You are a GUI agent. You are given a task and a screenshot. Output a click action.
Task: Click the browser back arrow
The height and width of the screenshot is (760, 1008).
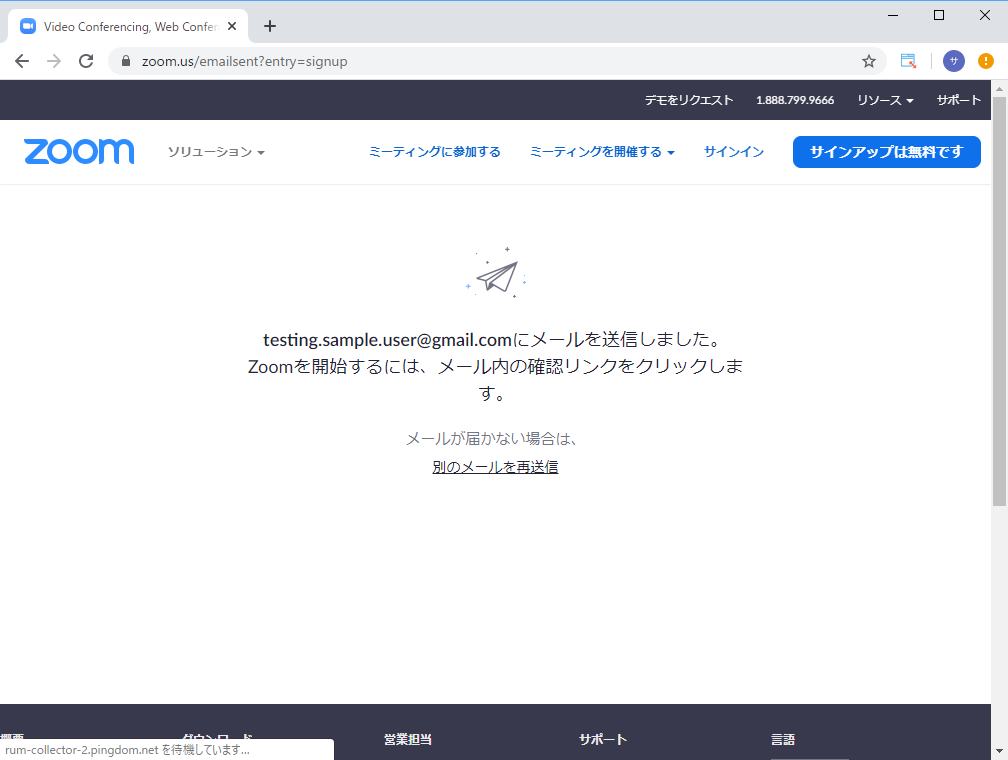click(22, 61)
